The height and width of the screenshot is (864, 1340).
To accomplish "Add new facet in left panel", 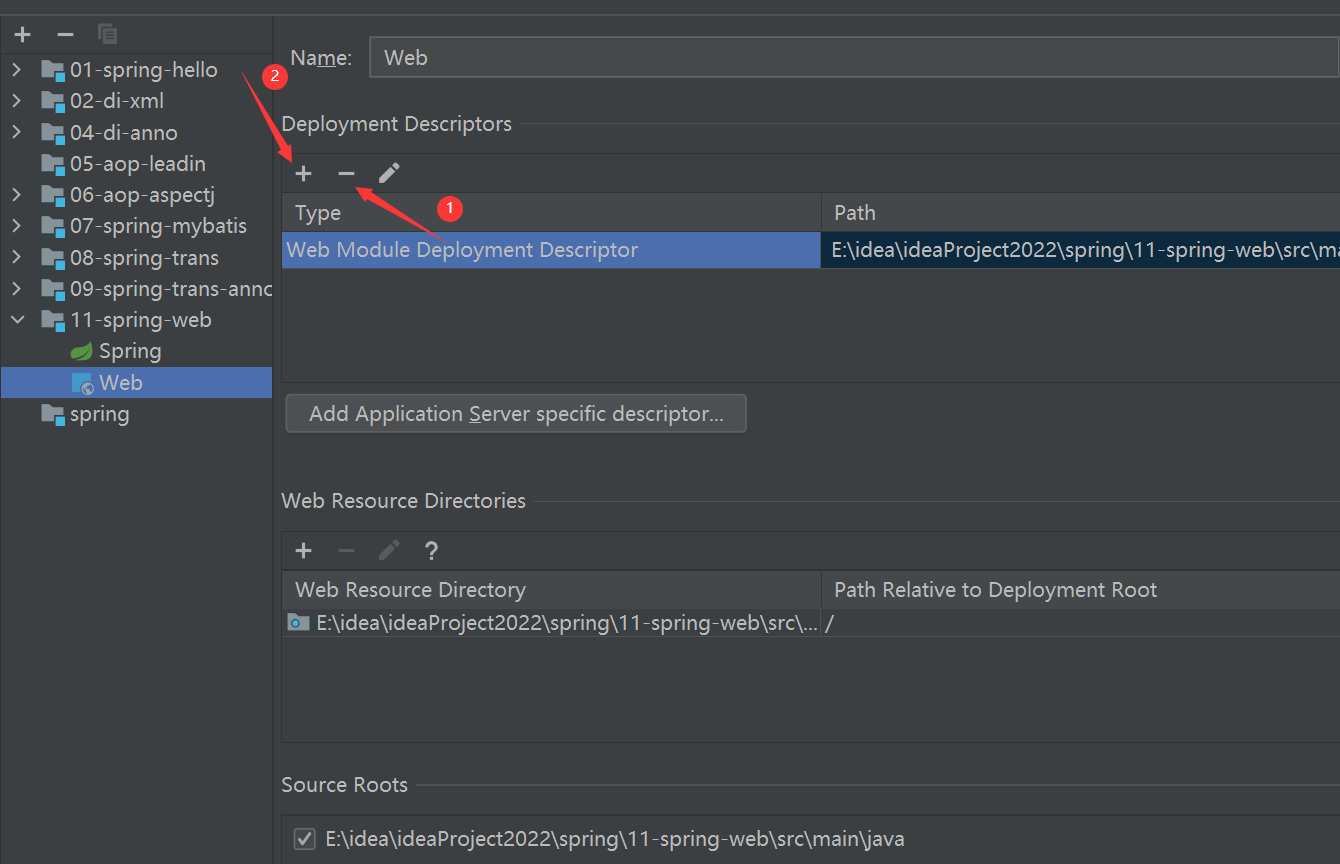I will (23, 35).
